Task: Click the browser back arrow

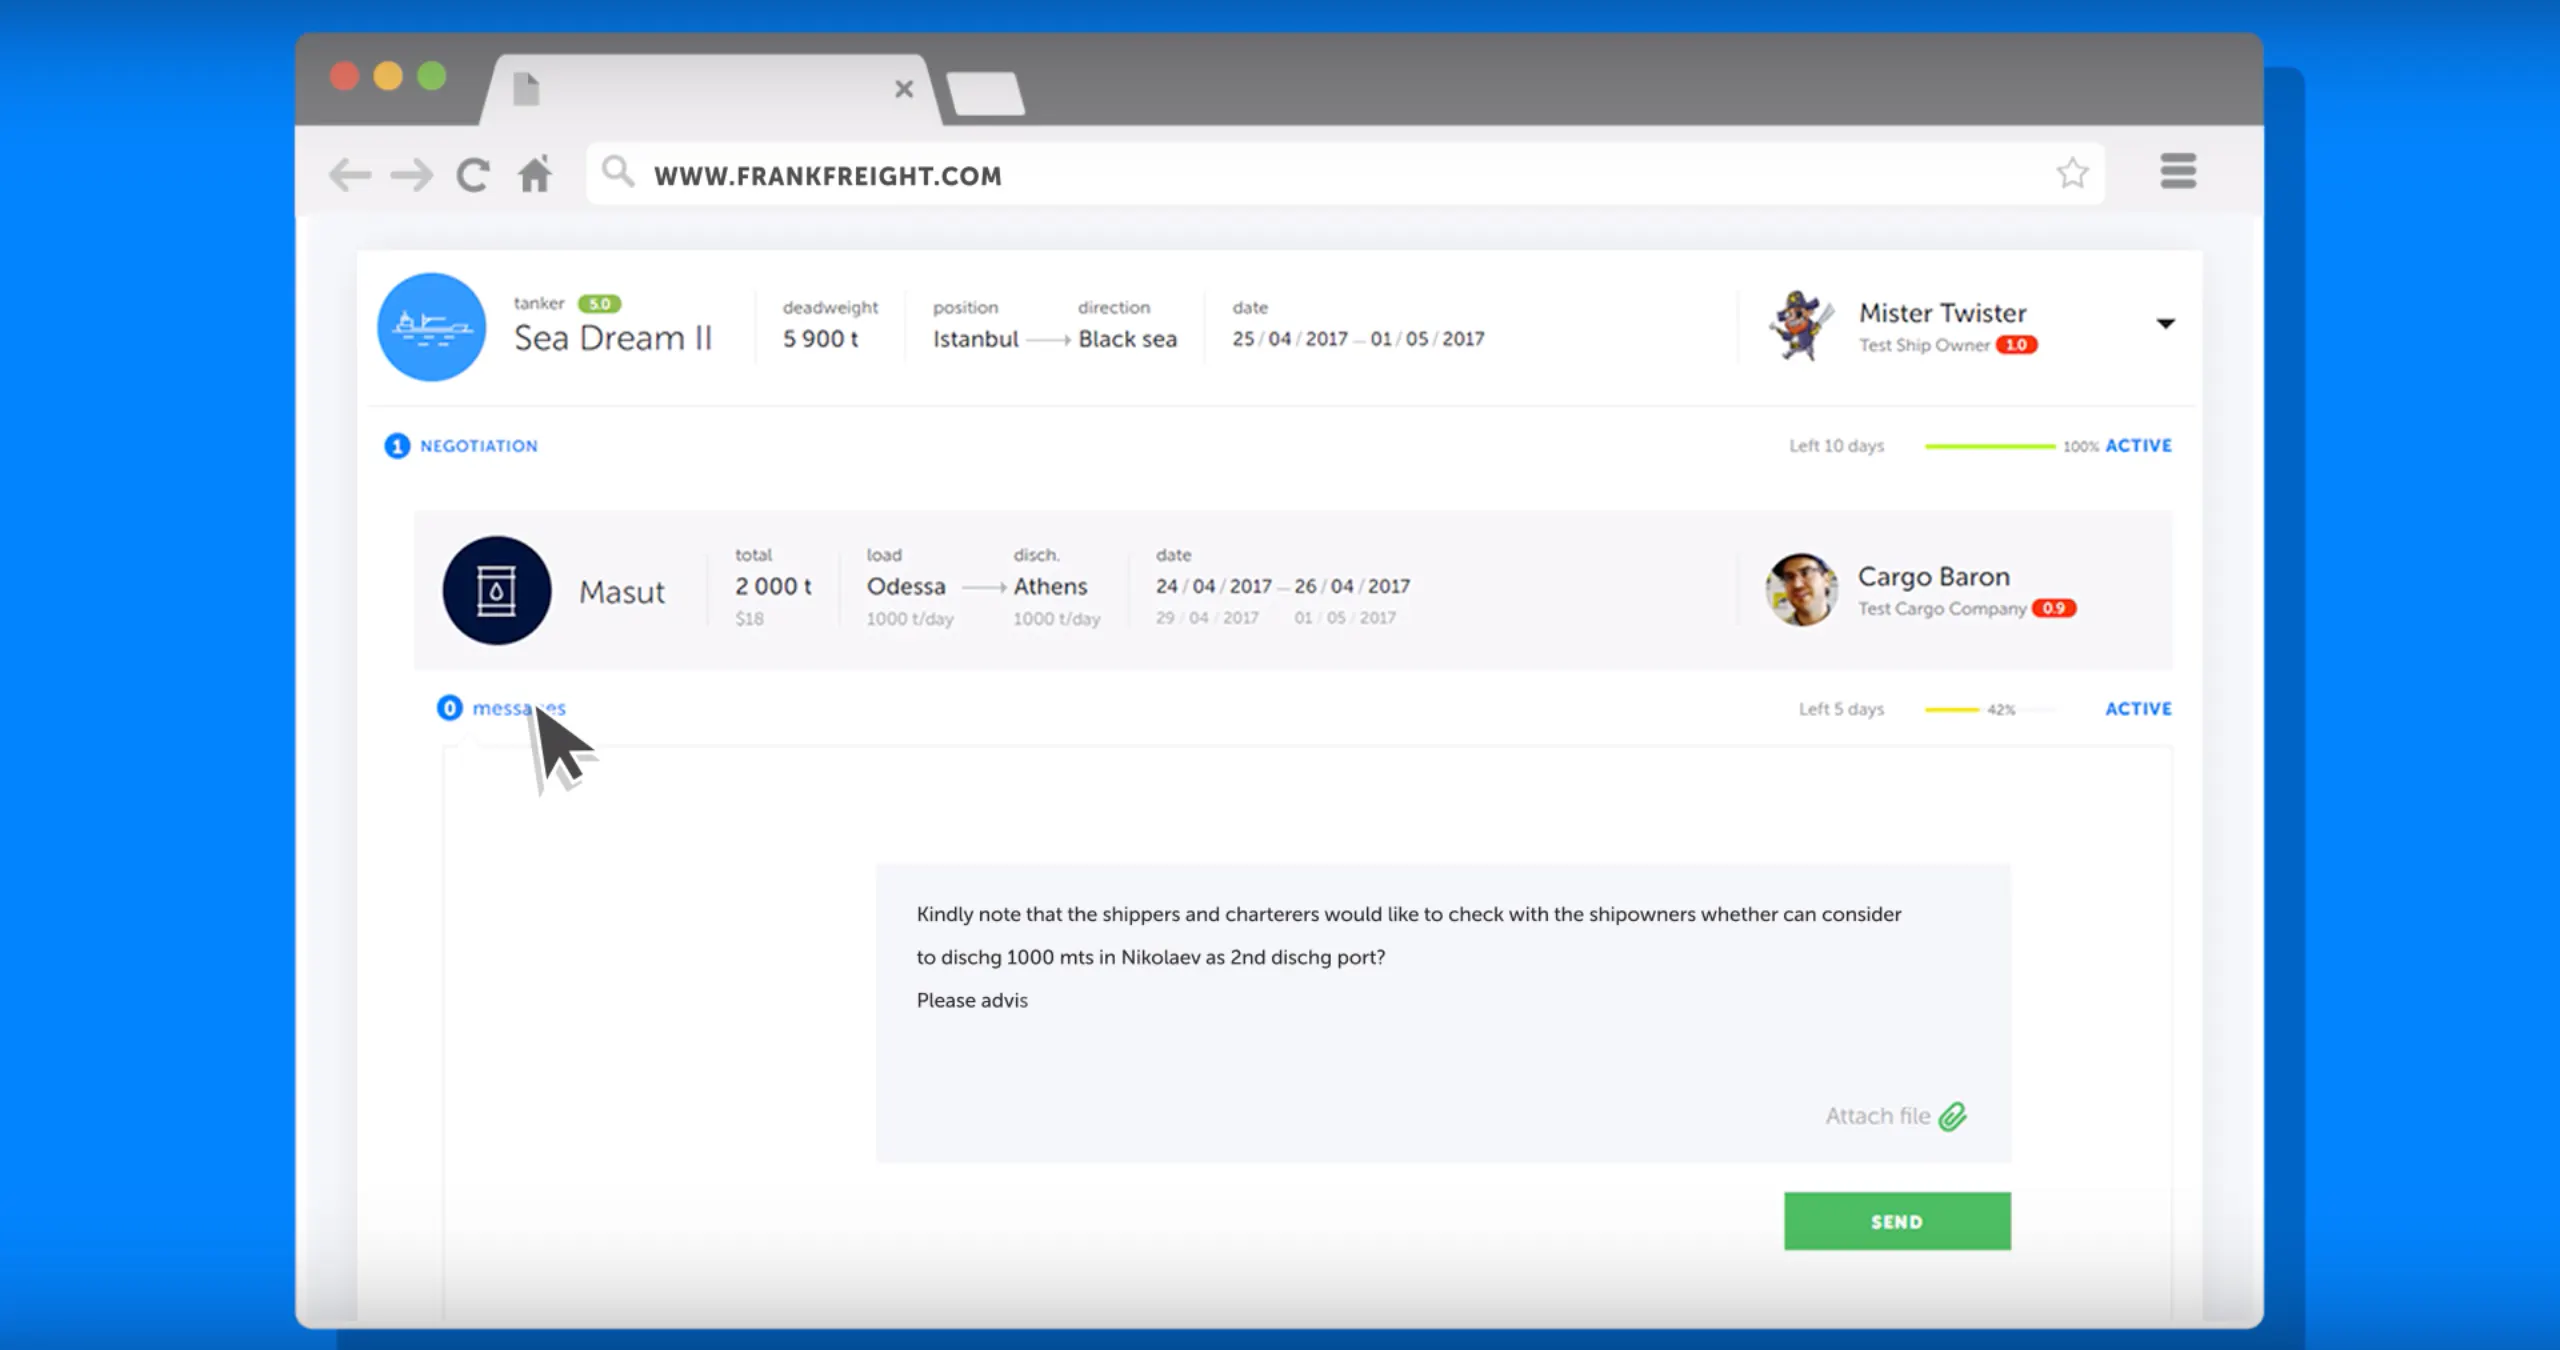Action: pos(350,175)
